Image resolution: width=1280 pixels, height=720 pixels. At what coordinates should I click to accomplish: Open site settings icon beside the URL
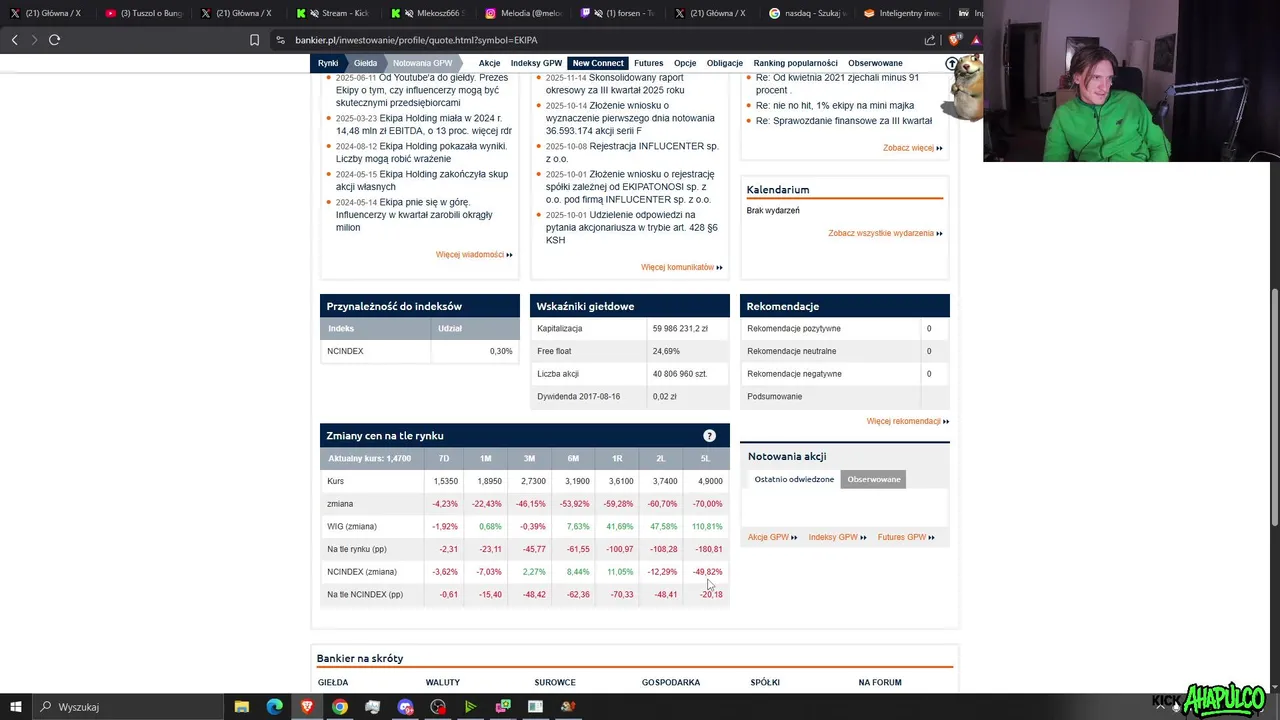click(281, 40)
